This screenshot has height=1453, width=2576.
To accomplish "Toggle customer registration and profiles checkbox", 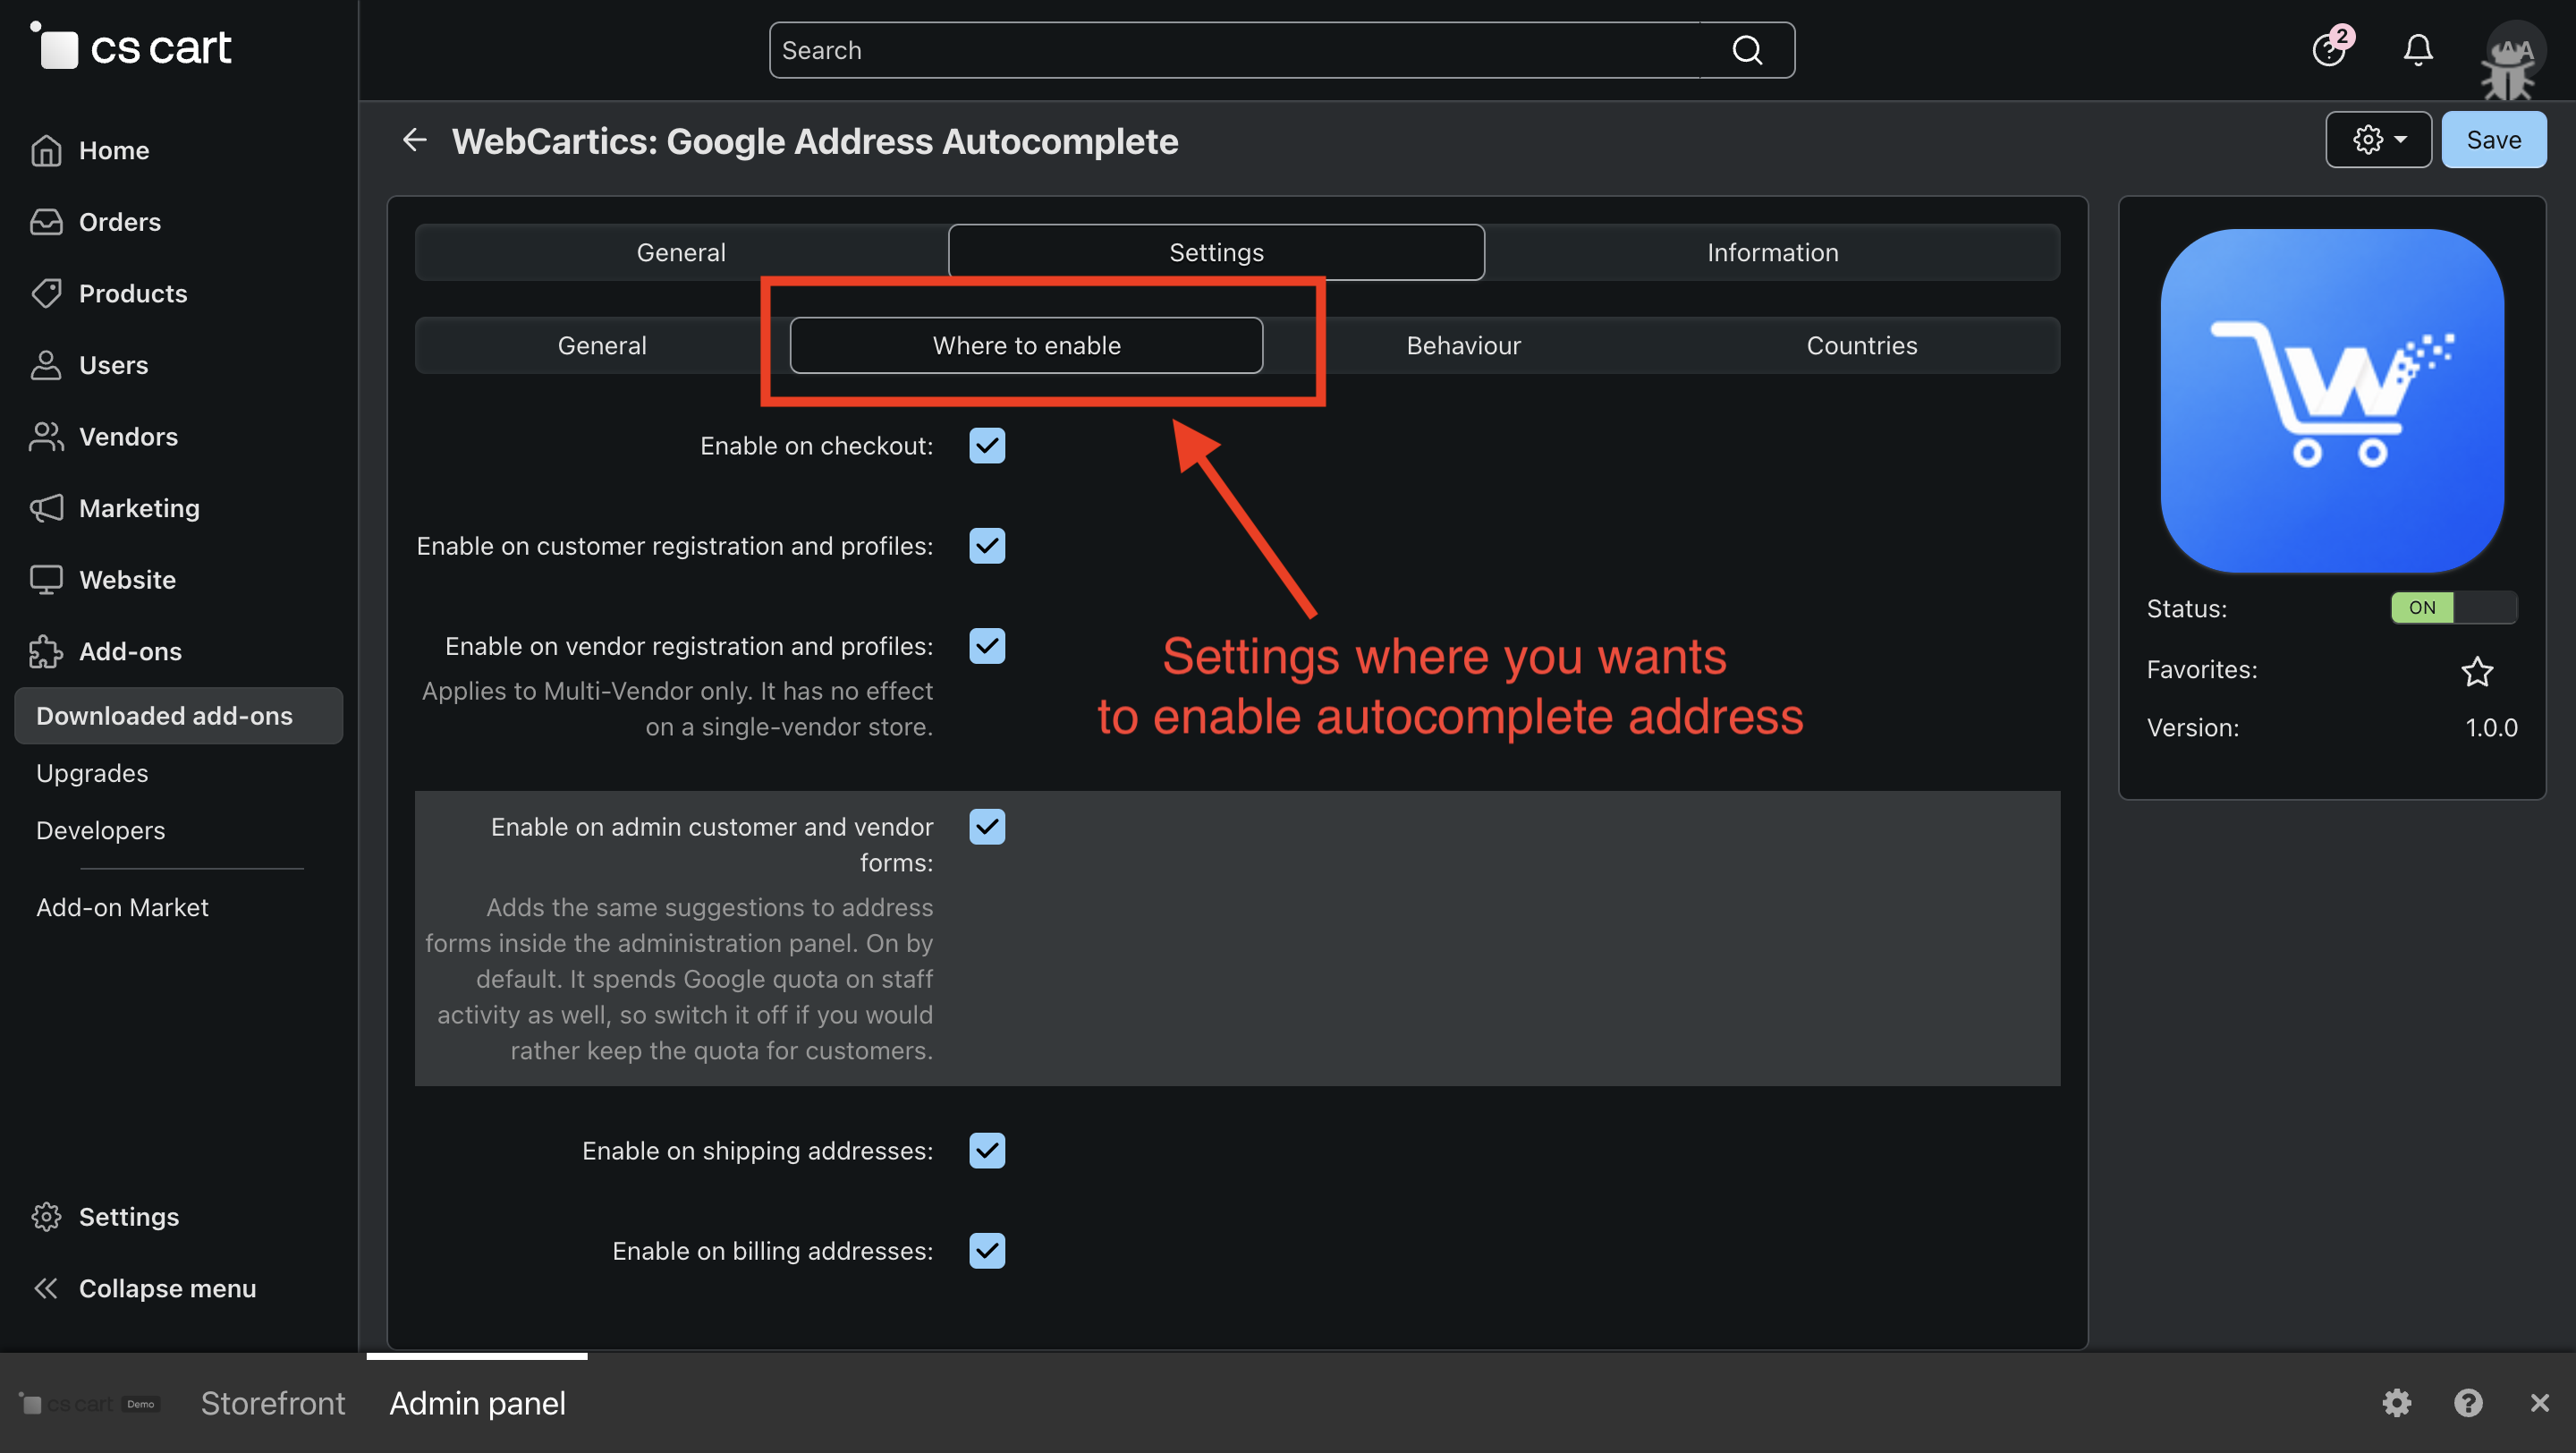I will pos(987,545).
